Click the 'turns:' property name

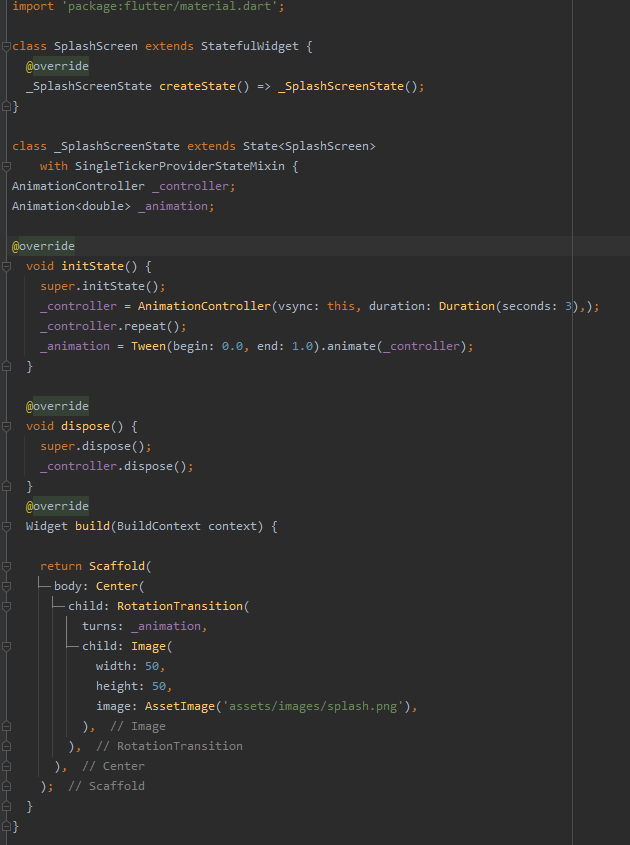pos(103,626)
